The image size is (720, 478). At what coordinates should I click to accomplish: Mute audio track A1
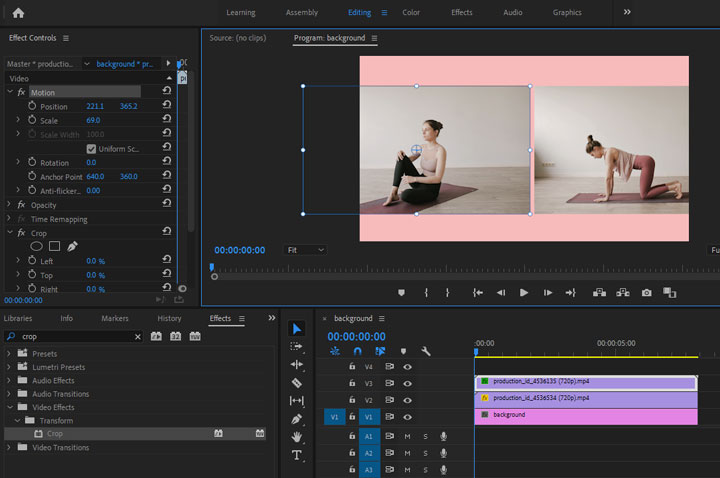pos(407,437)
